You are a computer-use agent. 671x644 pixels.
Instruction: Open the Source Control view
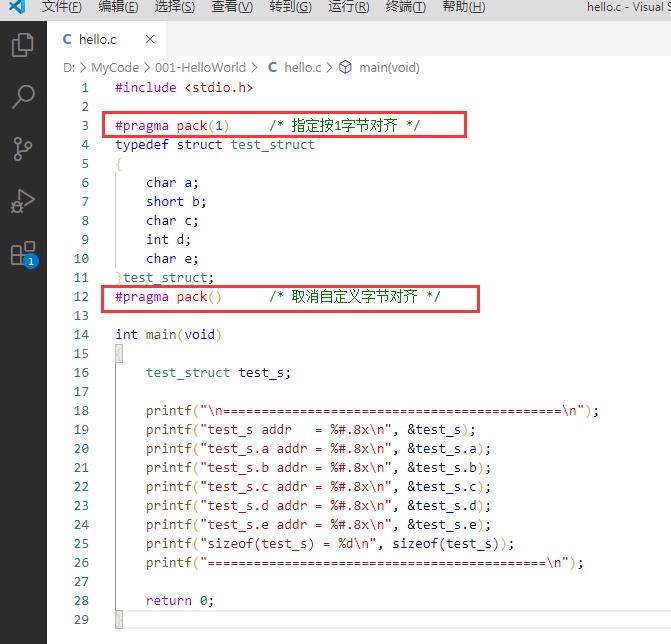[23, 148]
